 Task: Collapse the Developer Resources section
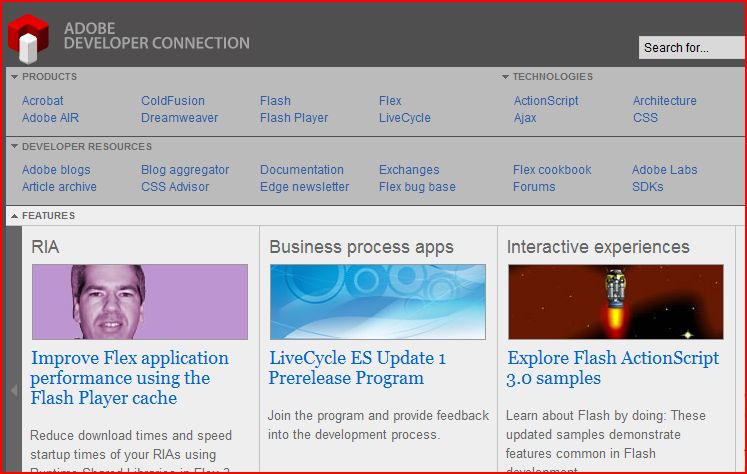coord(14,146)
